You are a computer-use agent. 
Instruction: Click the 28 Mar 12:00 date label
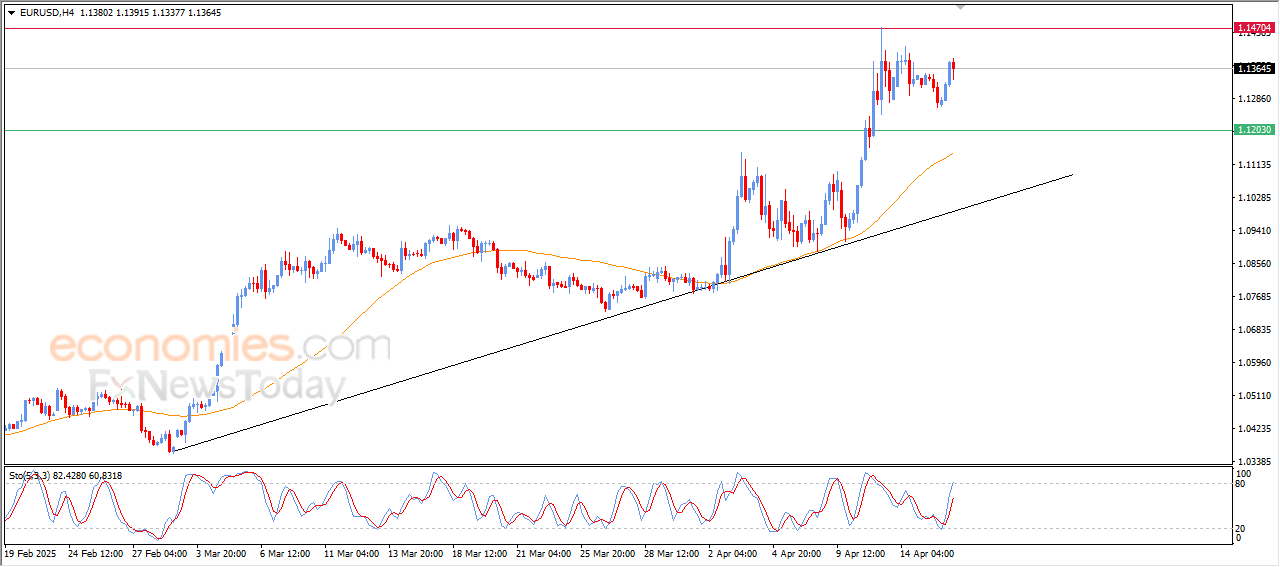pyautogui.click(x=672, y=553)
